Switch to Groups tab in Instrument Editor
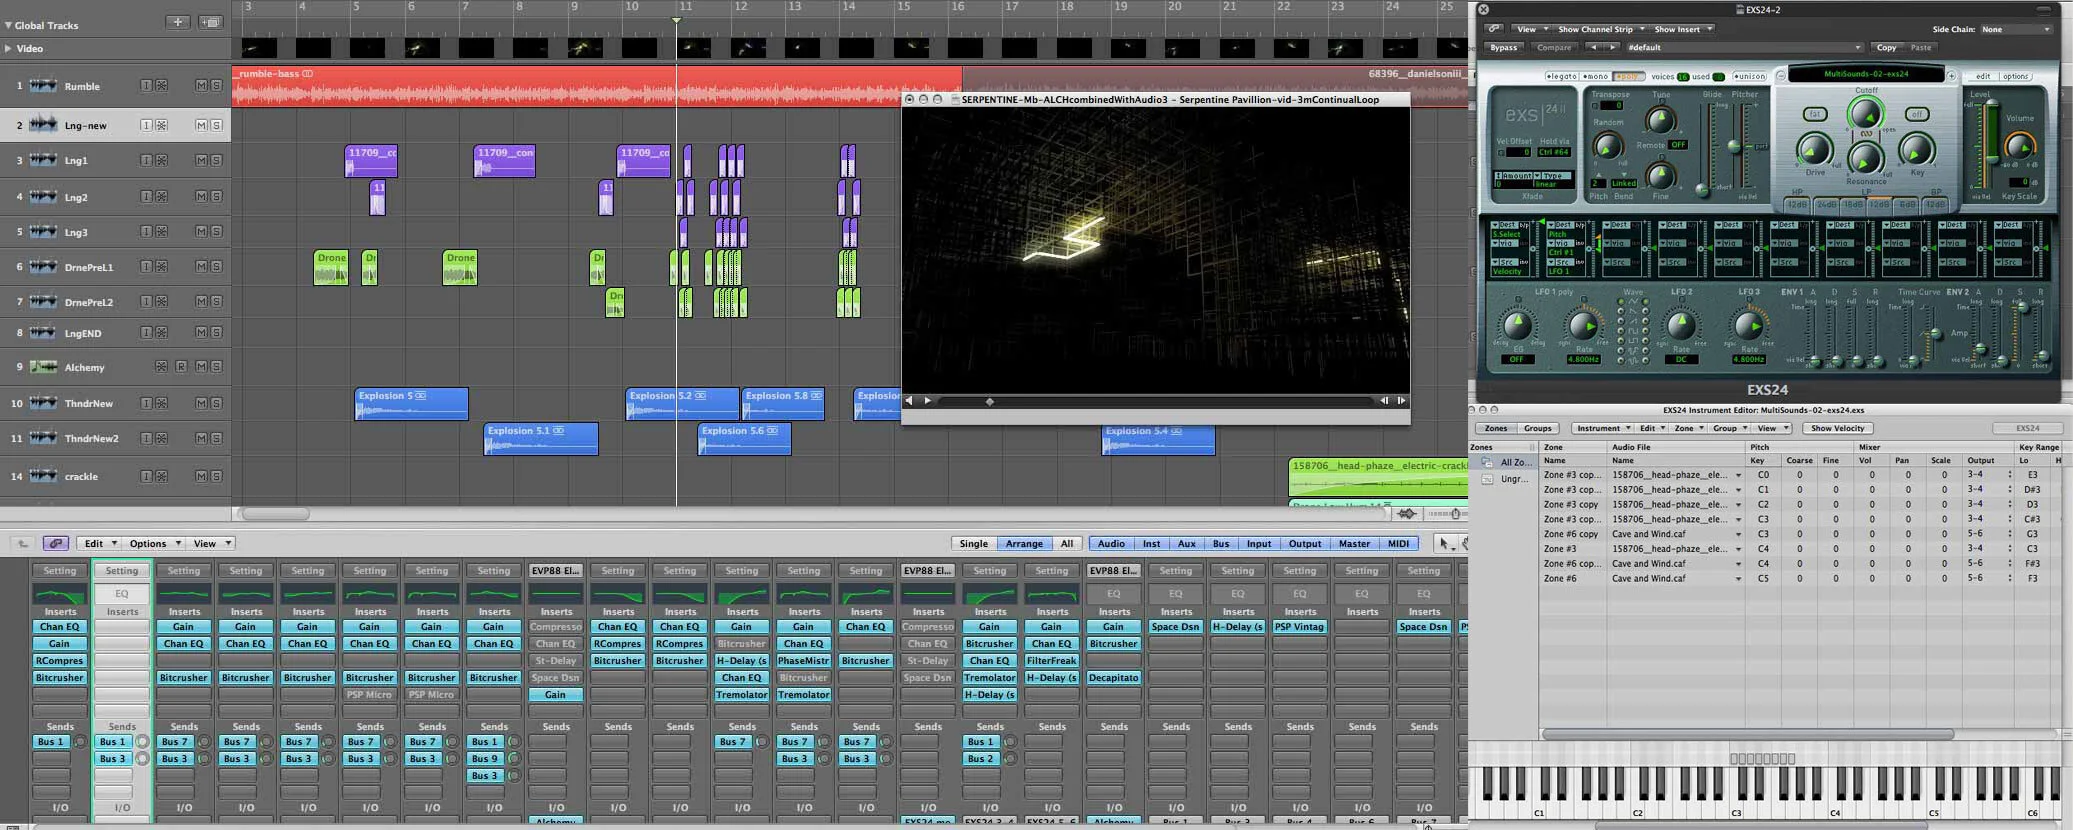 (x=1537, y=428)
